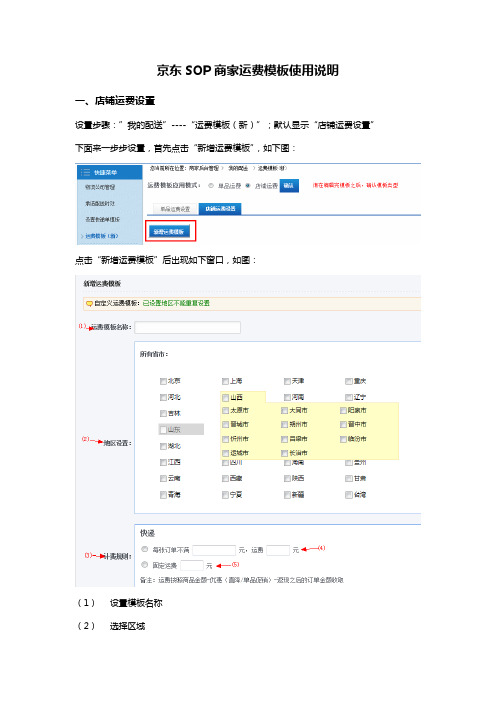496x702 pixels.
Task: Click the 运费模板名称 input field
Action: (188, 327)
